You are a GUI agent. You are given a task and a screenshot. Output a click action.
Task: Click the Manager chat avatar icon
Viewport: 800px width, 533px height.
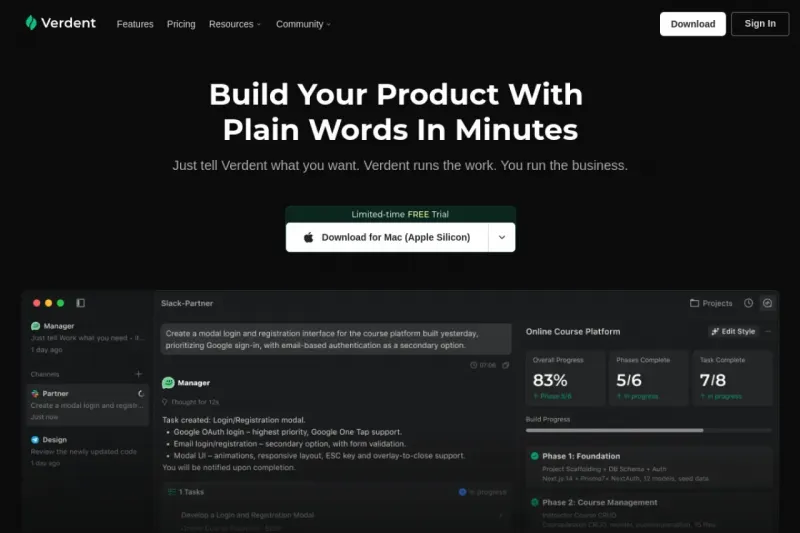168,383
